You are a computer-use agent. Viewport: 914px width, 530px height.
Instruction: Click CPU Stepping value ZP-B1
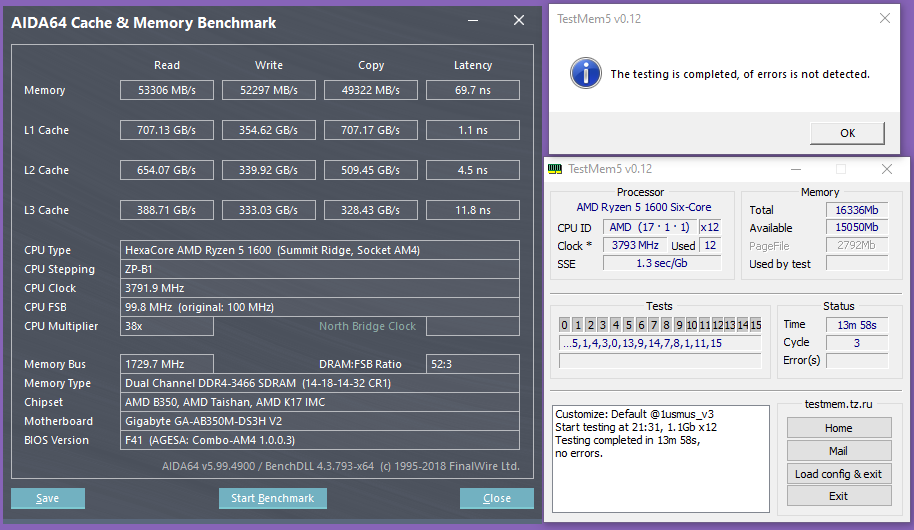click(319, 269)
